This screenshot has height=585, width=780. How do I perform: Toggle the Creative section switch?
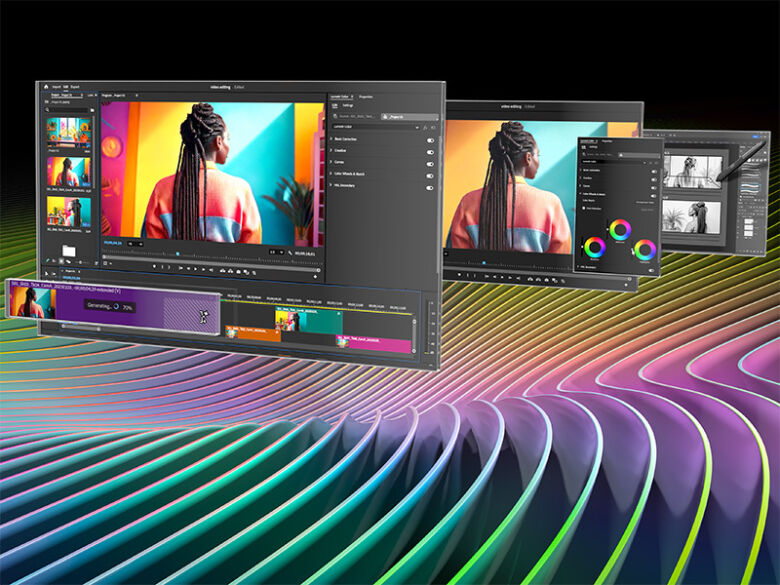(x=430, y=153)
